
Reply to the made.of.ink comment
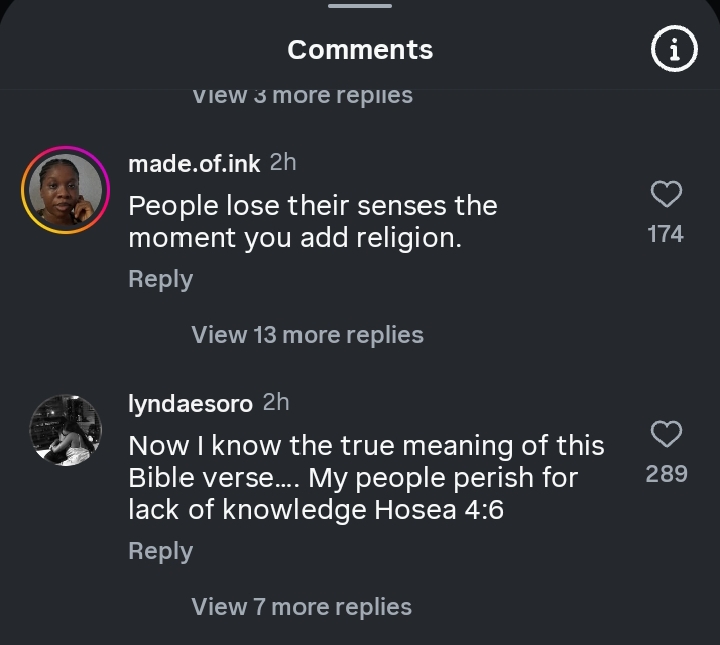(x=160, y=279)
